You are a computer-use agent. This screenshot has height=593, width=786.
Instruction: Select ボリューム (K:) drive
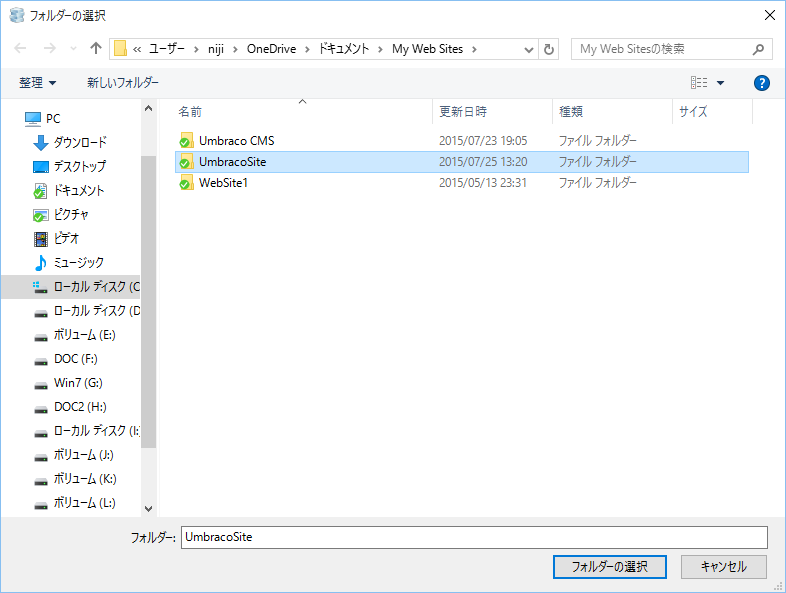[75, 479]
